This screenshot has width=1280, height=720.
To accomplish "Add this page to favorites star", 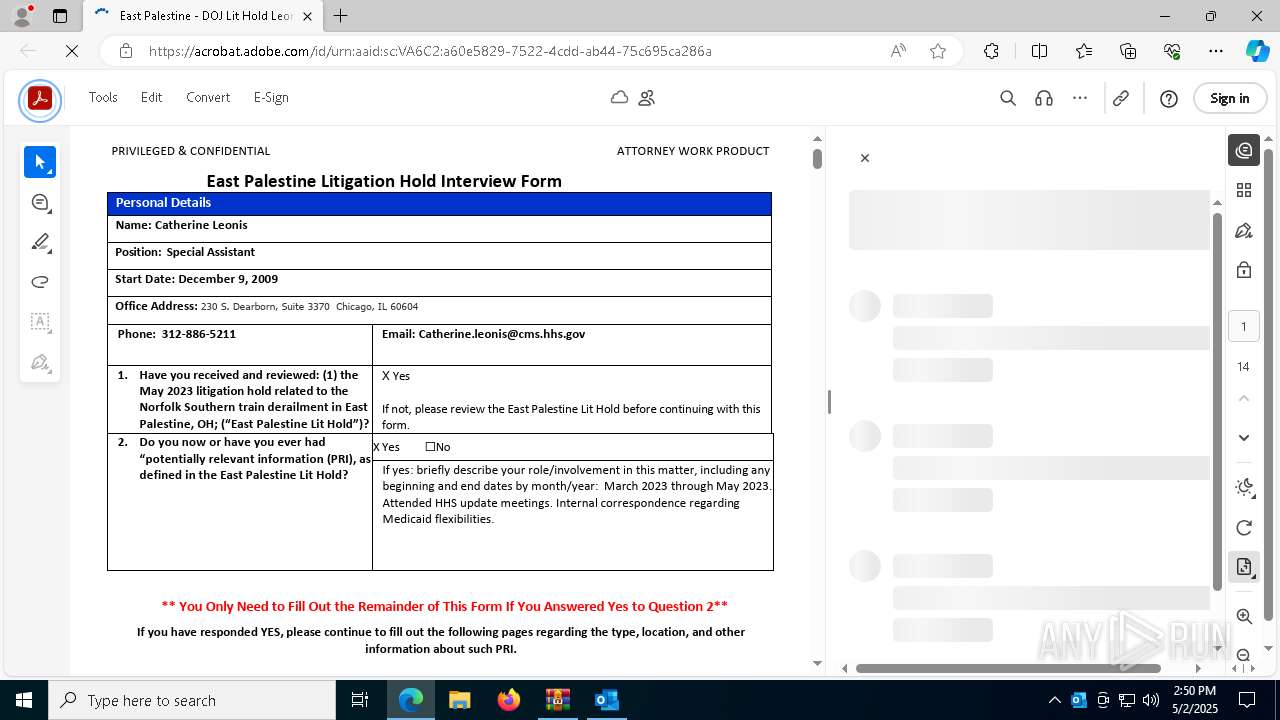I will click(x=938, y=51).
